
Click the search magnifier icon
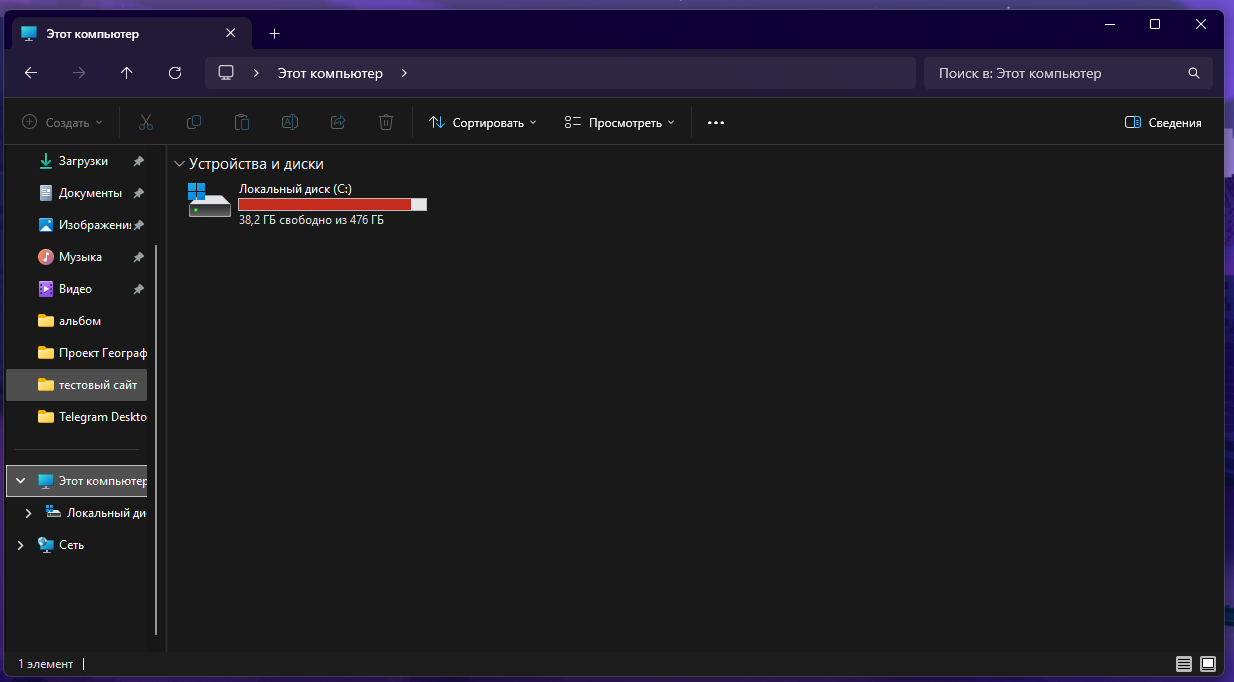coord(1193,73)
